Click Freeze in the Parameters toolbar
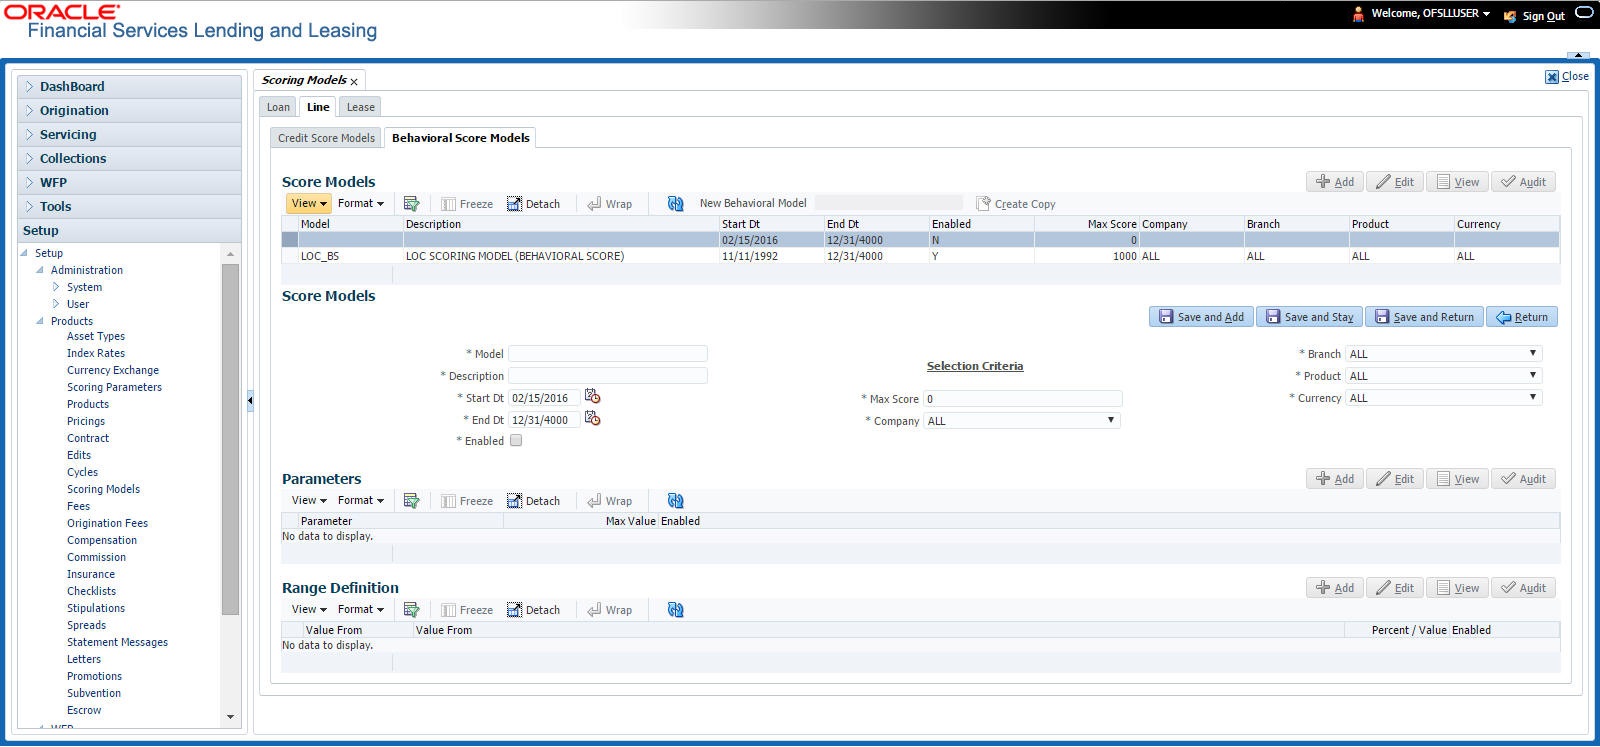 click(x=467, y=500)
